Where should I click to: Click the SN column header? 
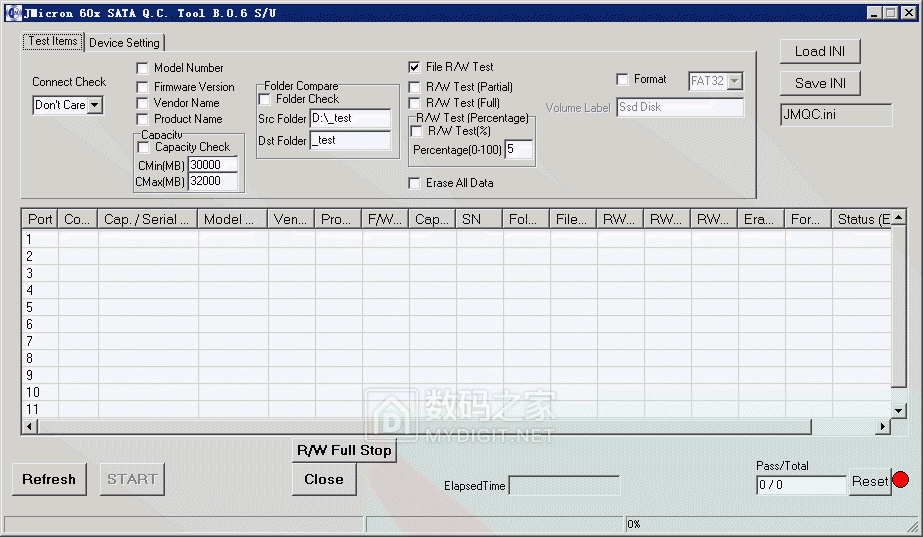[479, 219]
